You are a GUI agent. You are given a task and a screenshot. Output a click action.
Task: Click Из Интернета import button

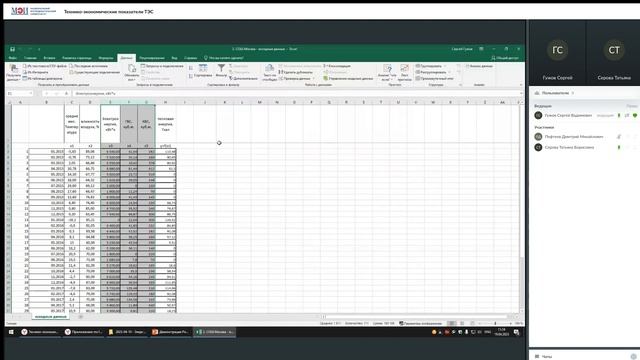[36, 72]
